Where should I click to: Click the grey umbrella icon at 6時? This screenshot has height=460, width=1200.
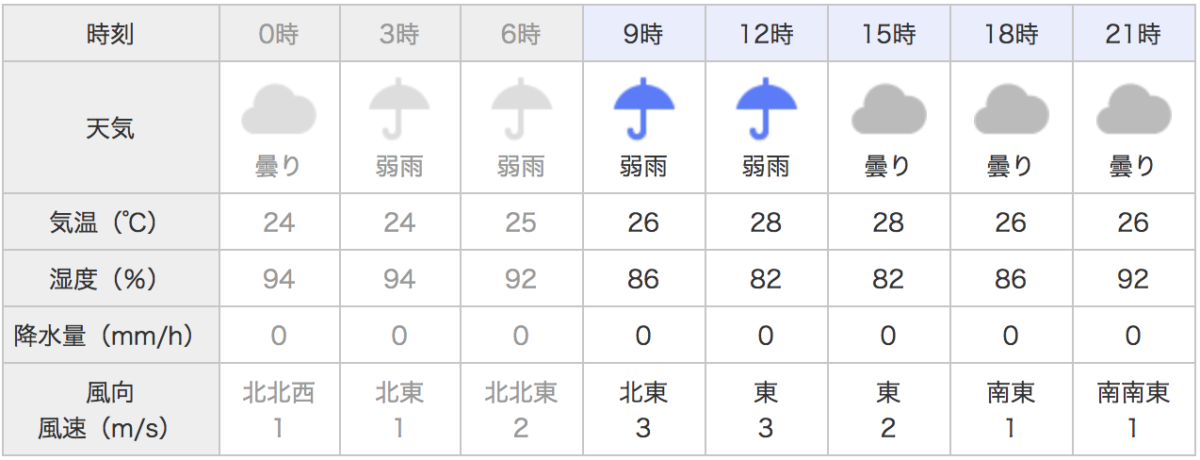click(522, 109)
